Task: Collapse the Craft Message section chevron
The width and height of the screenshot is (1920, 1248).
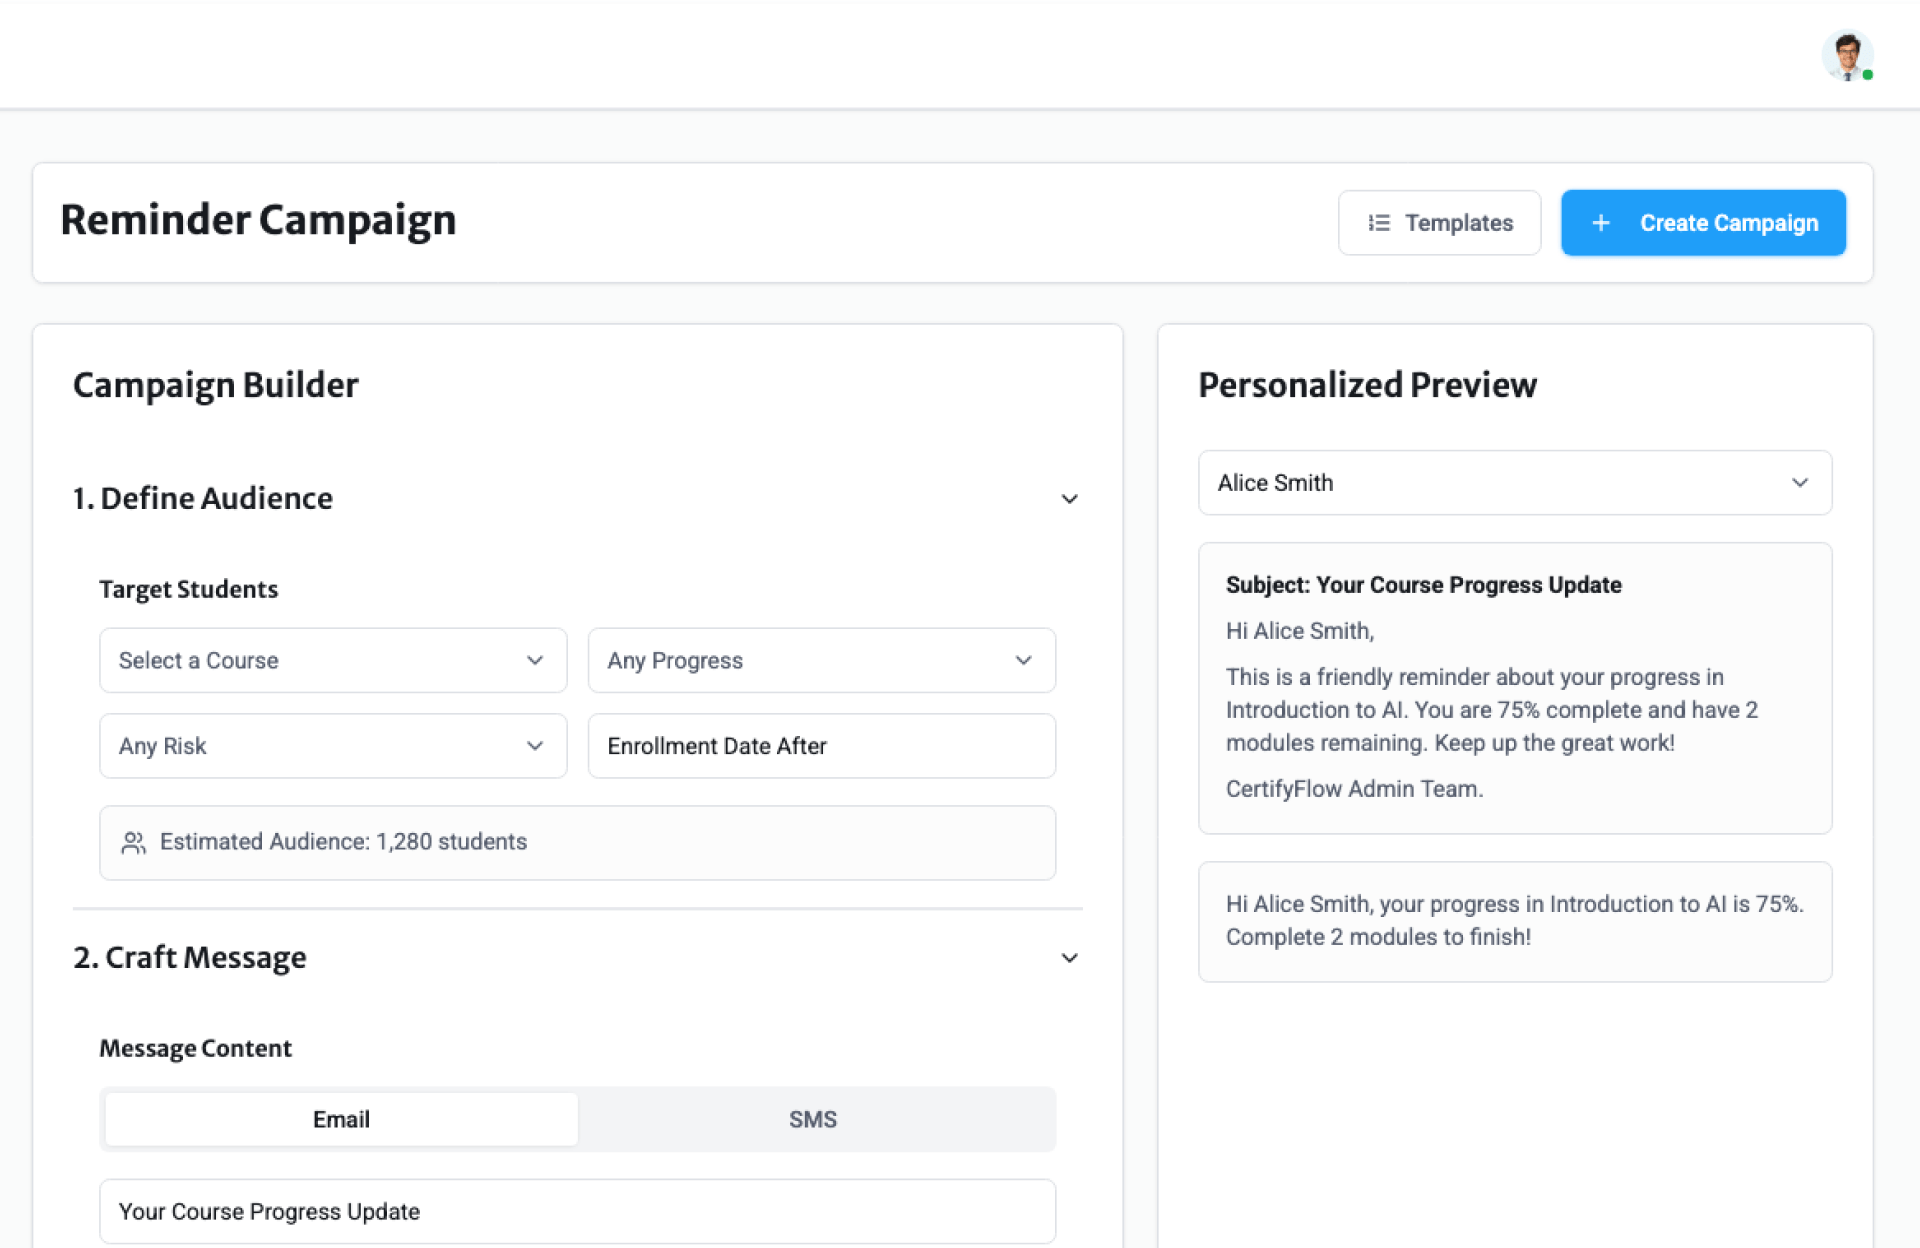Action: [1069, 958]
